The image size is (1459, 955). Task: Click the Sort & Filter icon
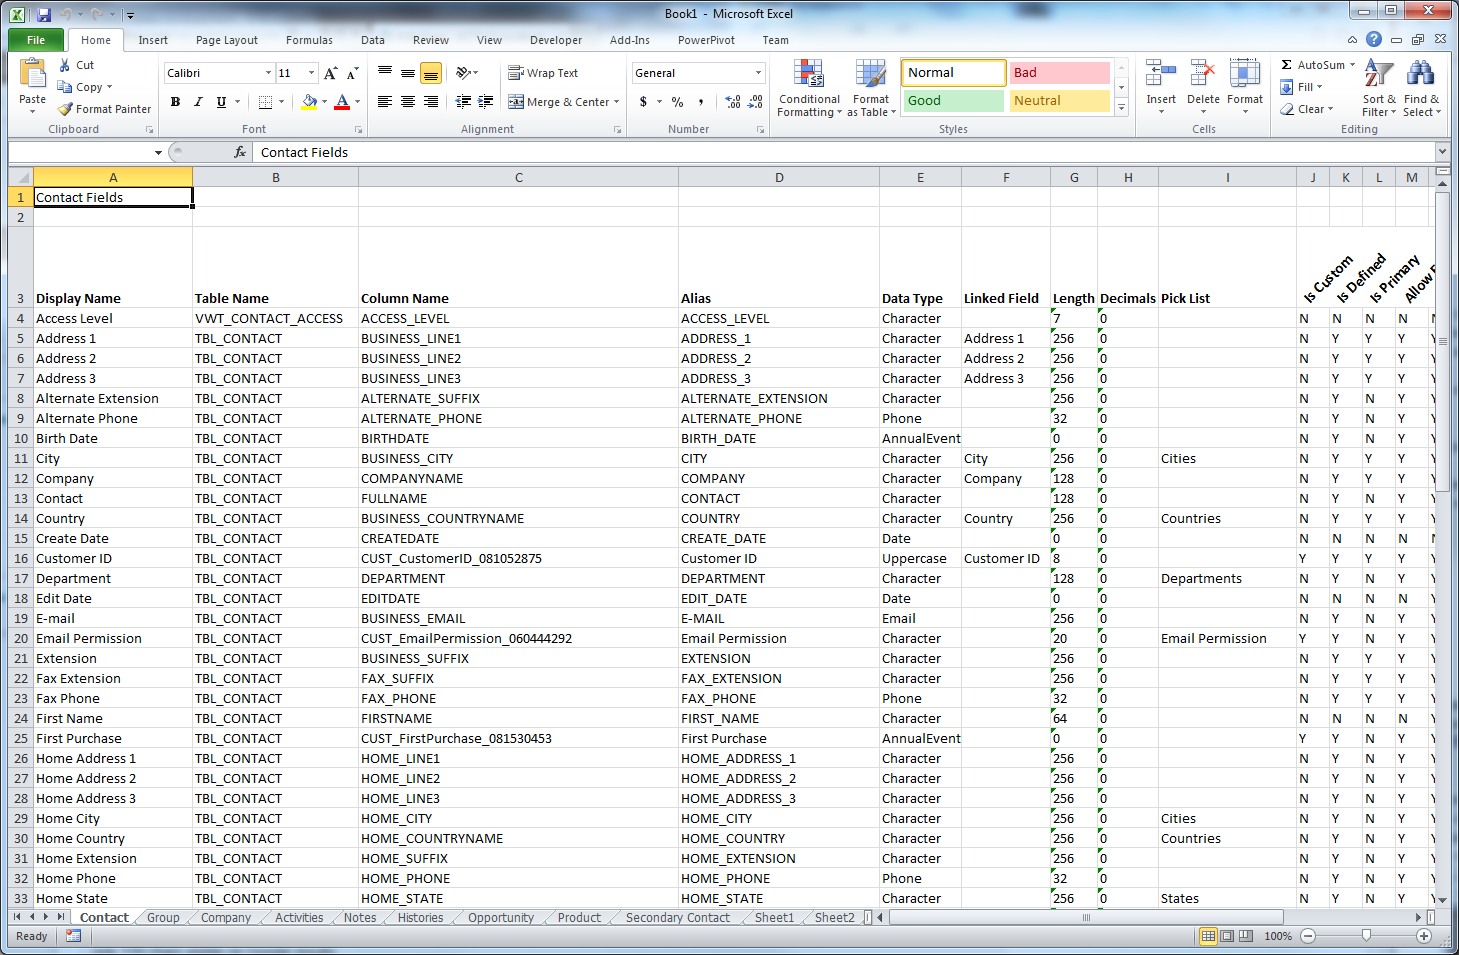pos(1379,75)
